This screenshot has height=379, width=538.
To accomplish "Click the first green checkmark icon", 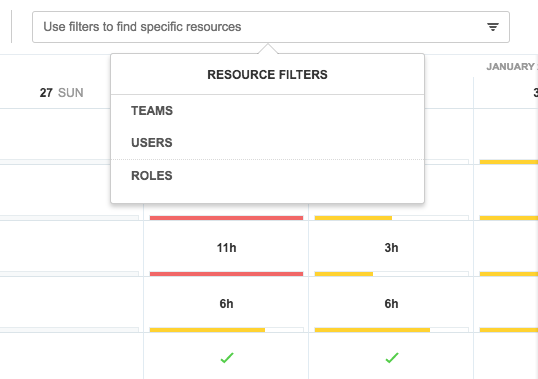I will click(227, 358).
